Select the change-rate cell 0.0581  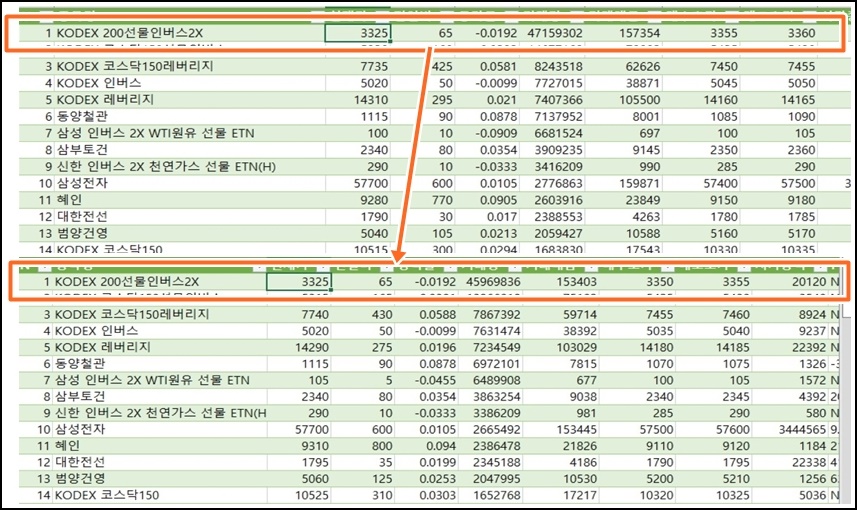[x=486, y=67]
